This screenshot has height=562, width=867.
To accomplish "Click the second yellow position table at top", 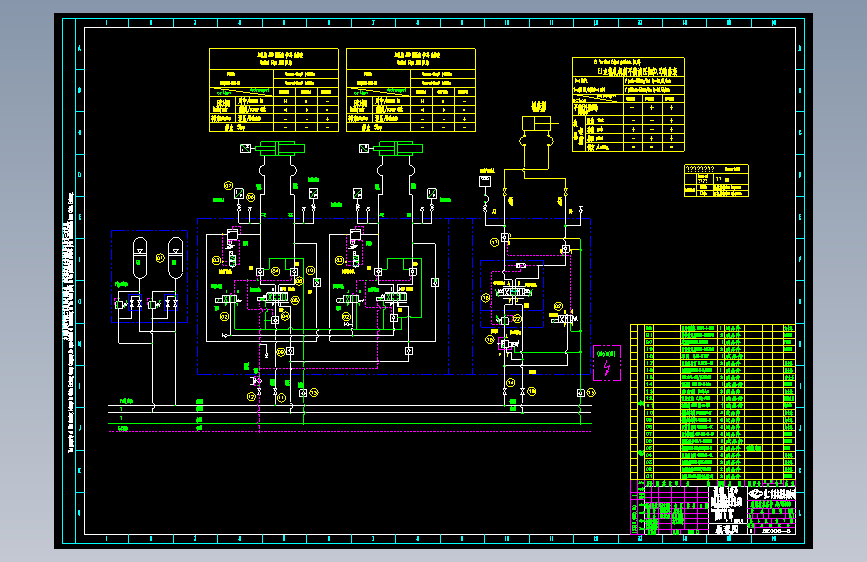I will coord(411,90).
